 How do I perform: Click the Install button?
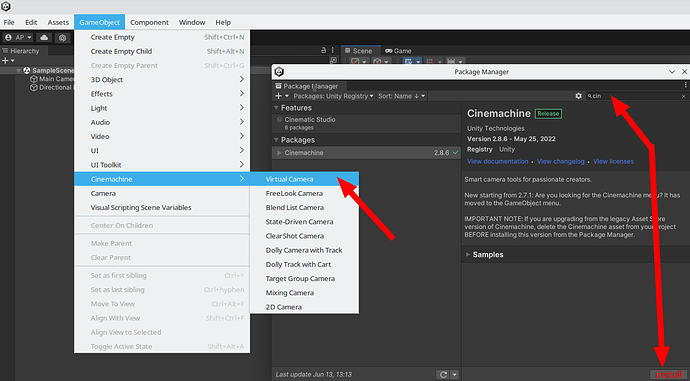click(x=668, y=374)
